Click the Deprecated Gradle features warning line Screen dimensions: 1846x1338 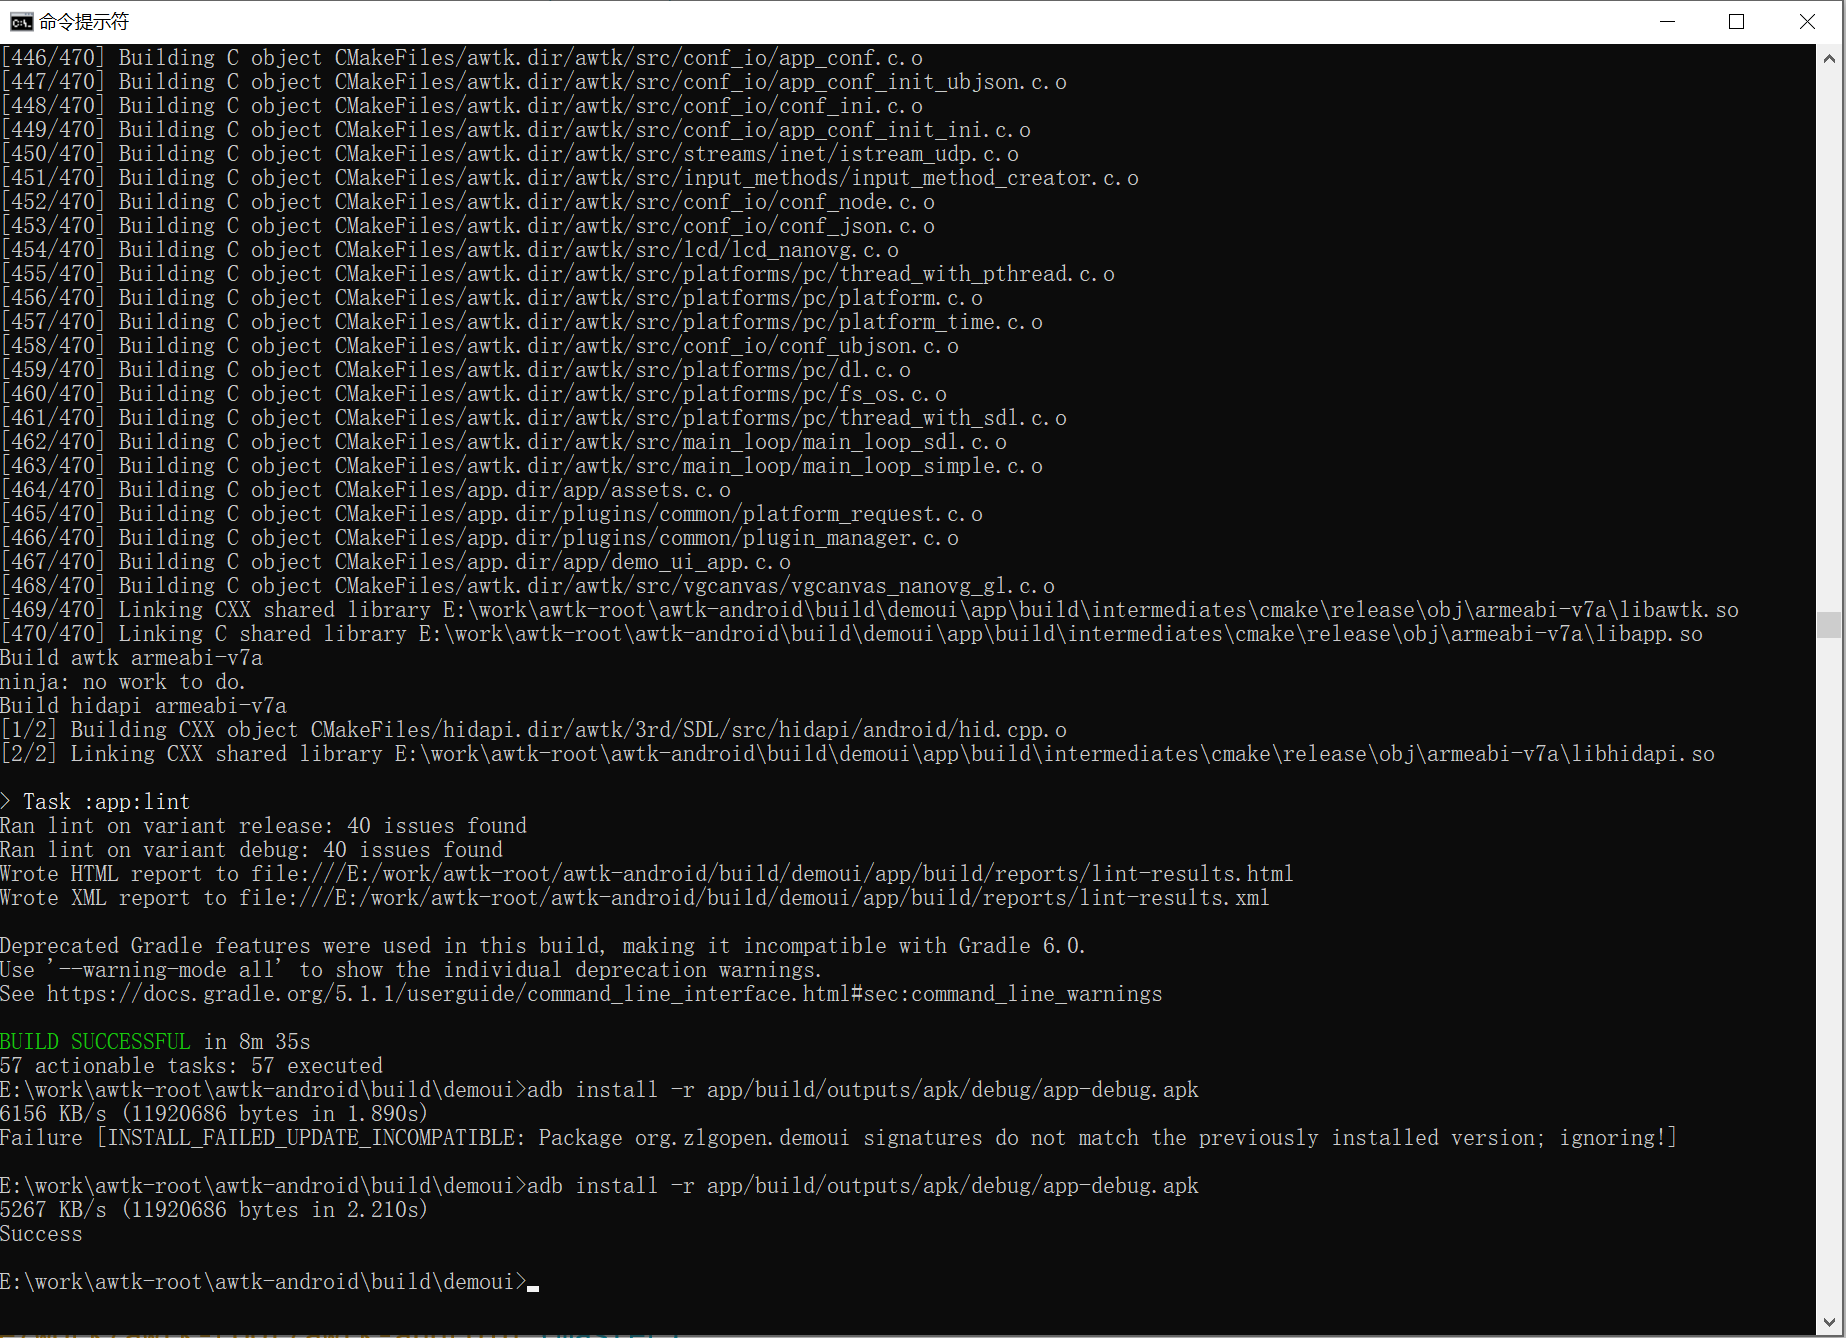point(543,946)
